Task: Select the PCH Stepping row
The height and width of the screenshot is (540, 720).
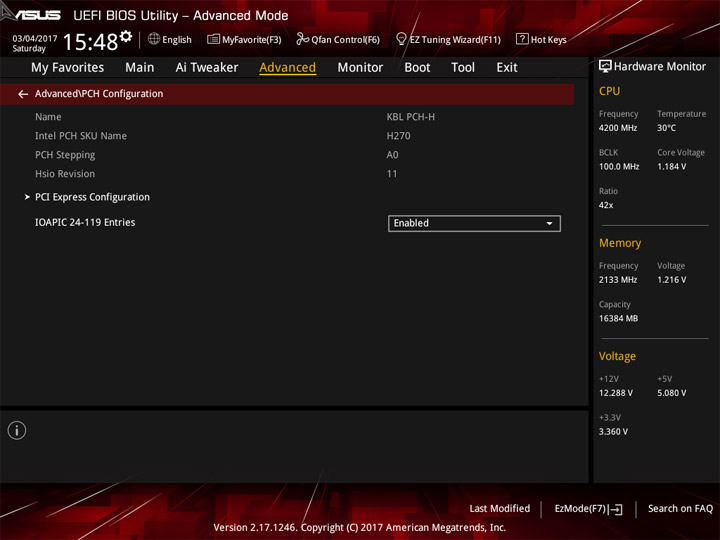Action: tap(65, 155)
